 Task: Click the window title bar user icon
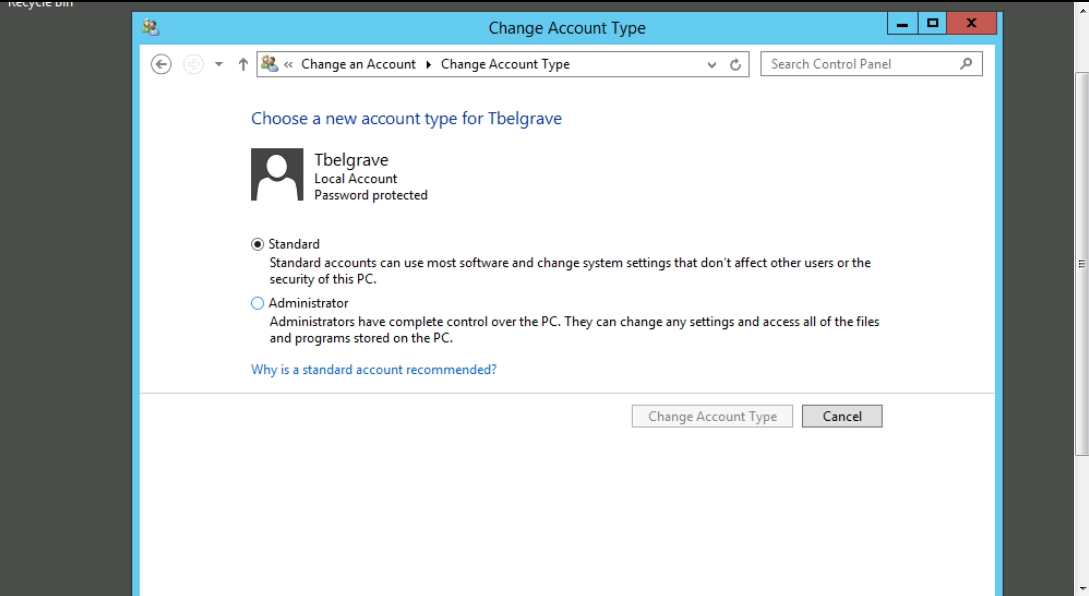151,28
